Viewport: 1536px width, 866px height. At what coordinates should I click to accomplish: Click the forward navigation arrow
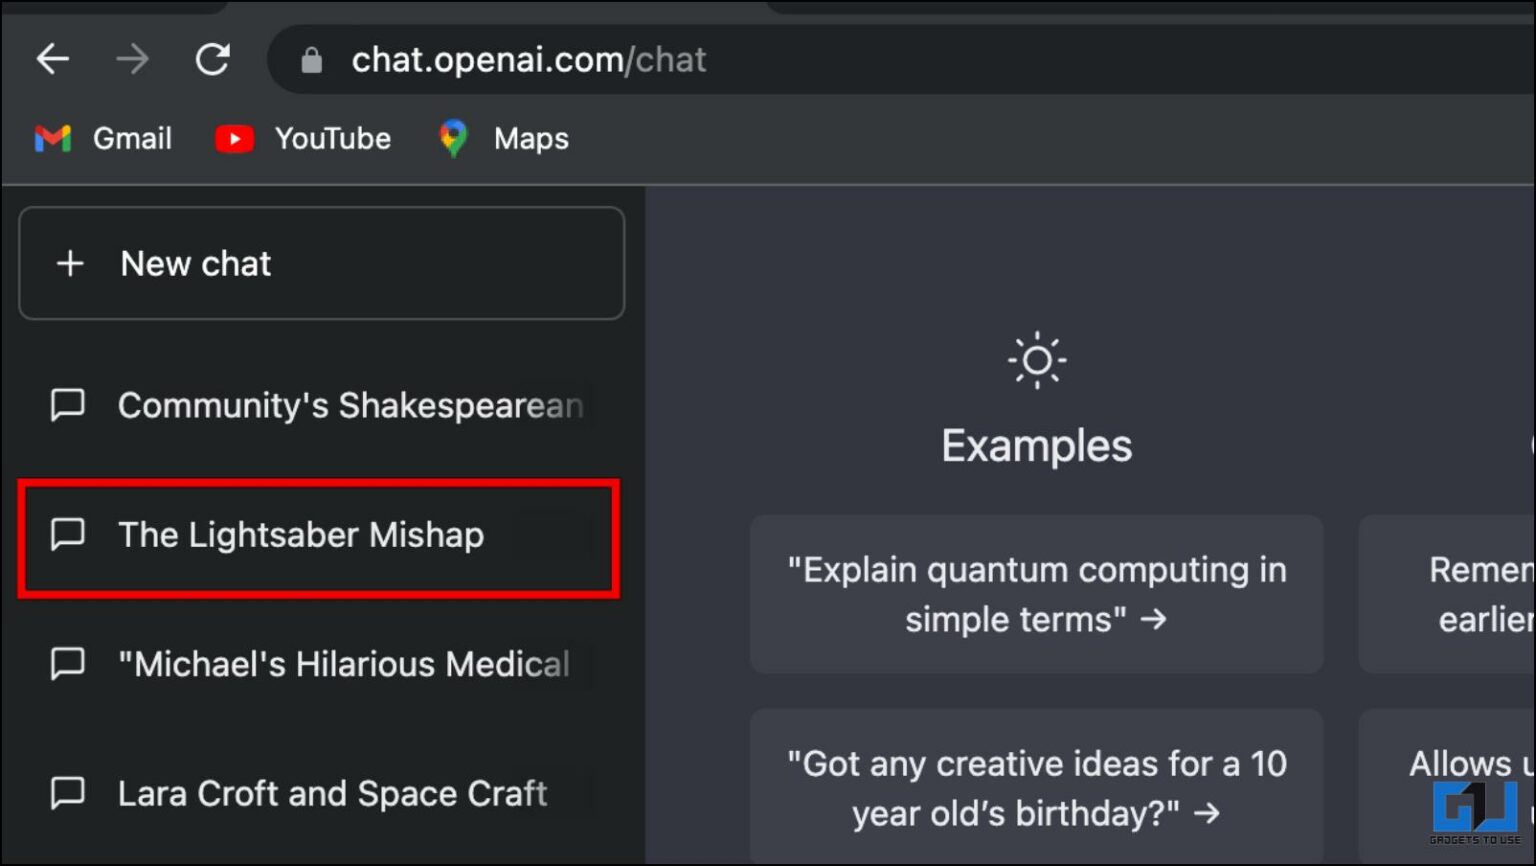tap(133, 59)
